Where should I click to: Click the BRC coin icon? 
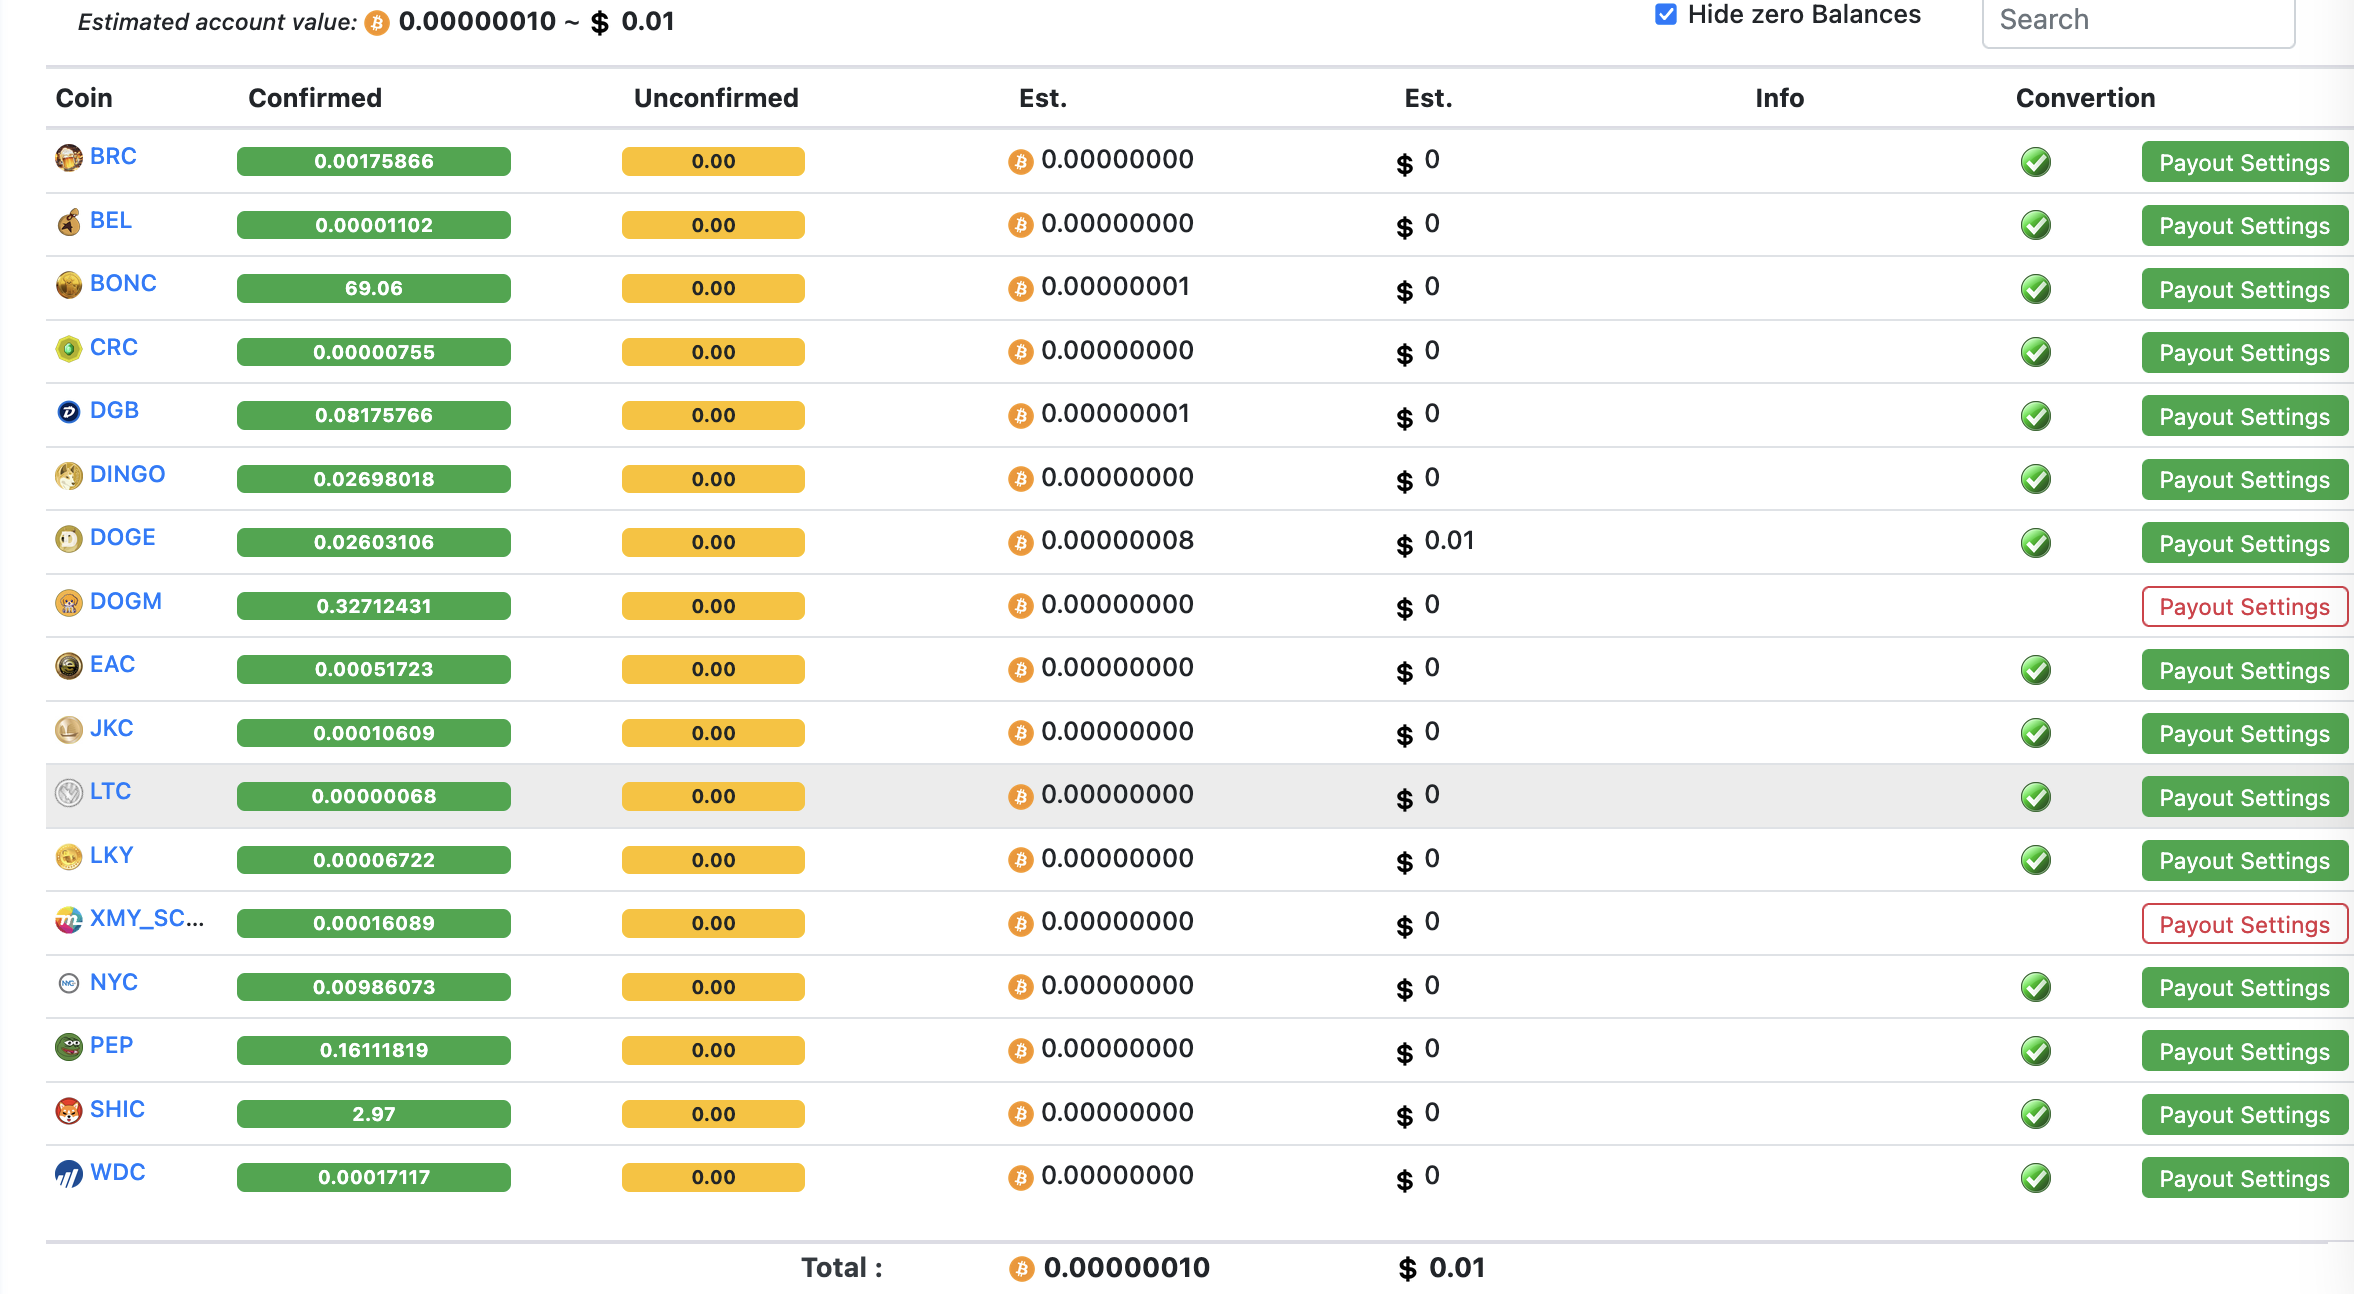69,158
